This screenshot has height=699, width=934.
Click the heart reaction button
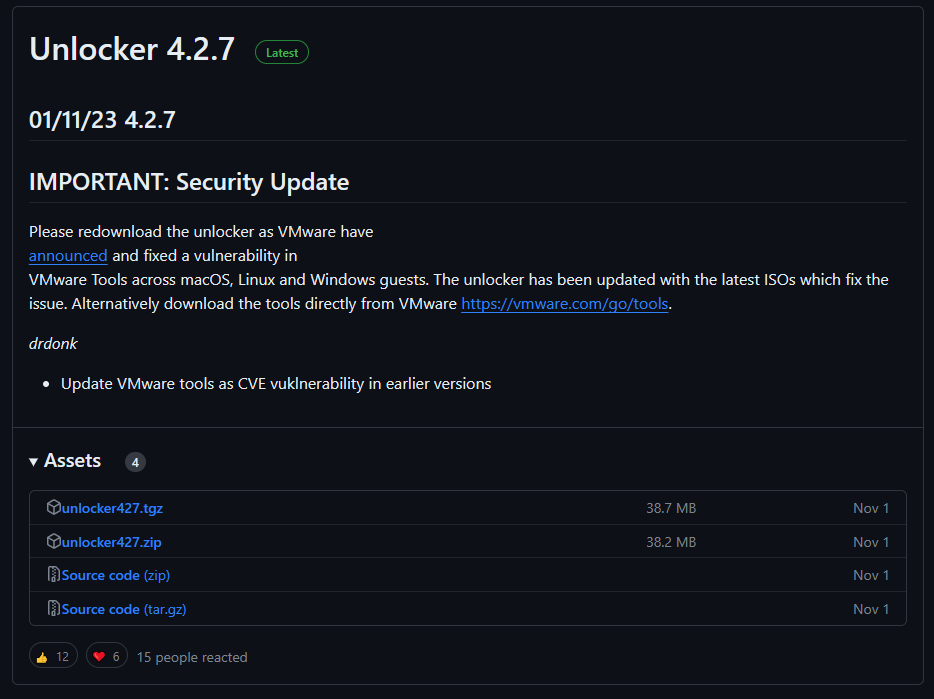[x=107, y=655]
